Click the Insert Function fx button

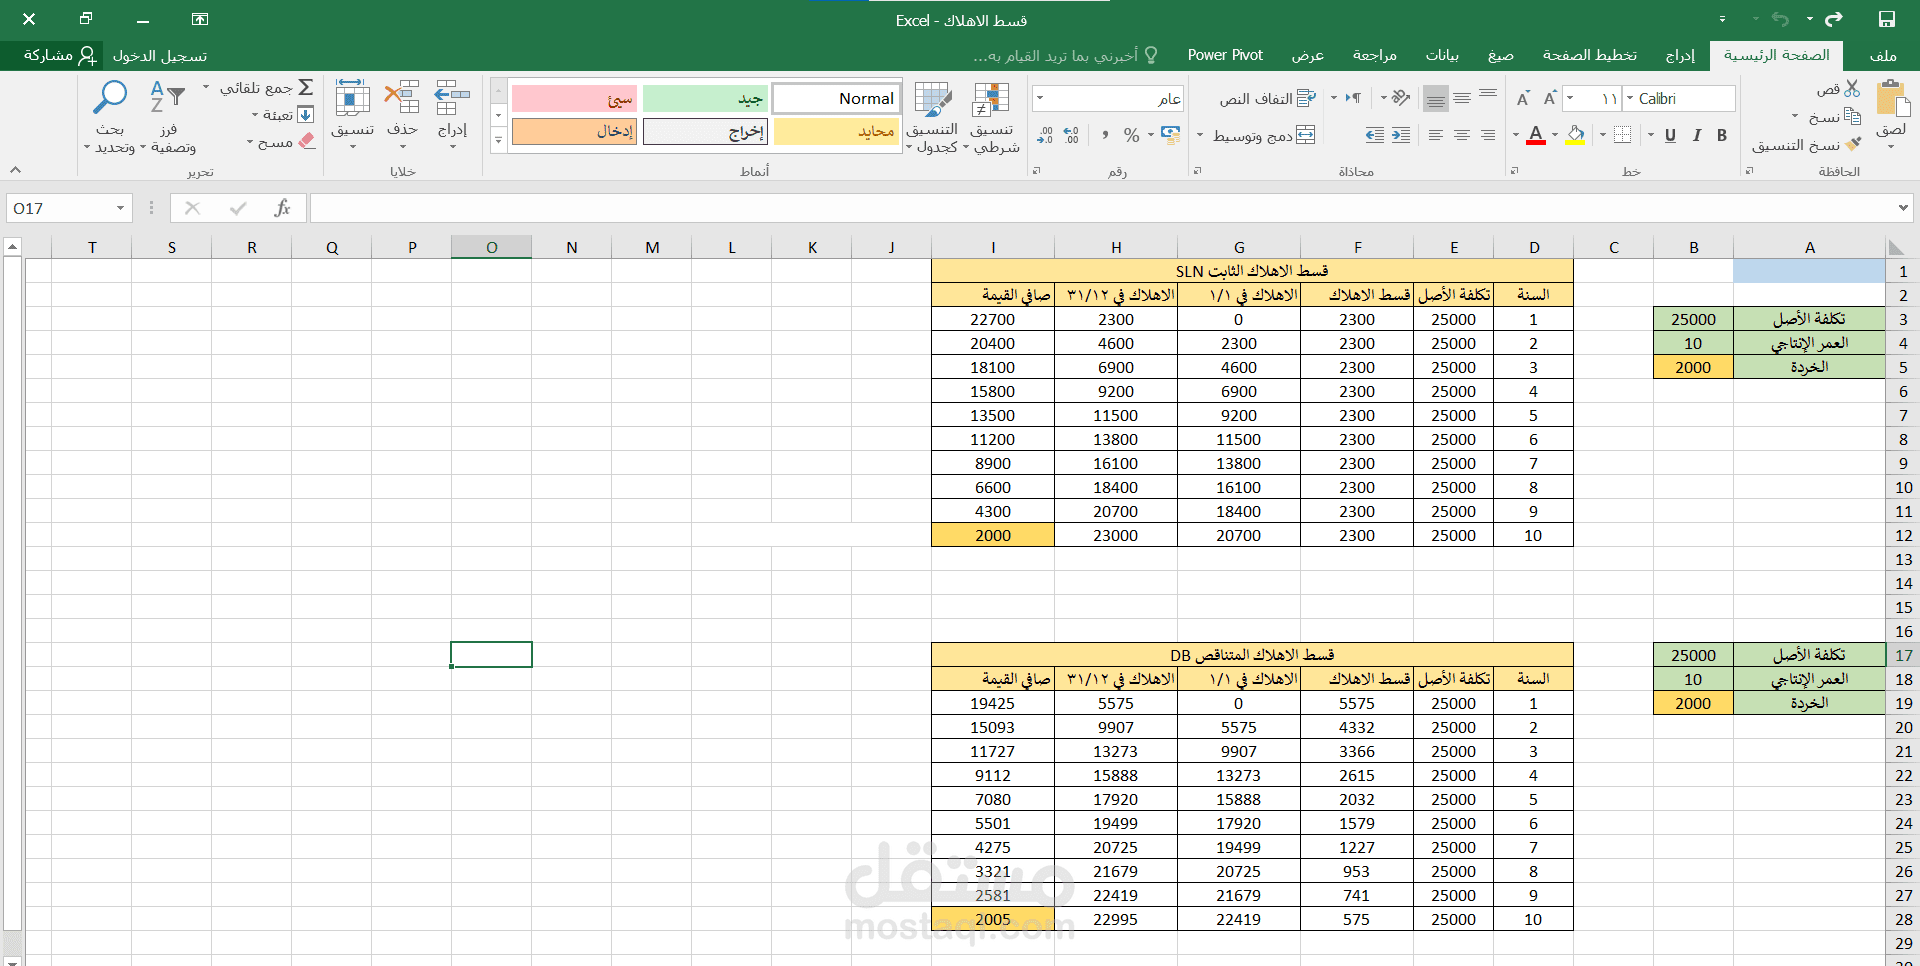coord(282,208)
